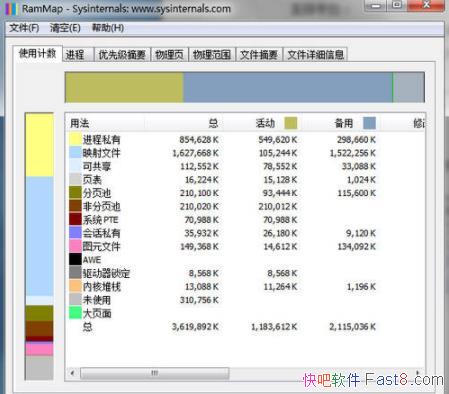Click the olive 分页池 color swatch
Viewport: 449px width, 394px height.
(x=75, y=192)
